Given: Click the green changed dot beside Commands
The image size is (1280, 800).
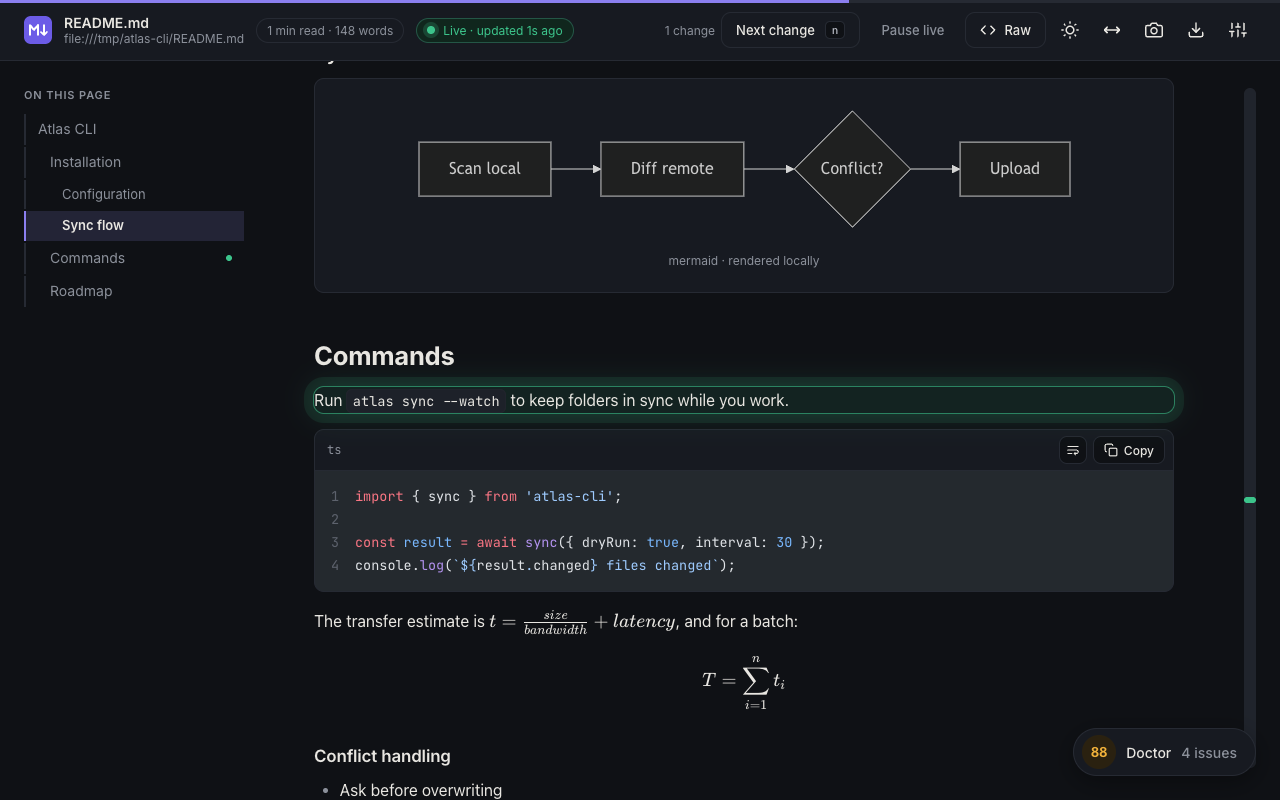Looking at the screenshot, I should [229, 258].
